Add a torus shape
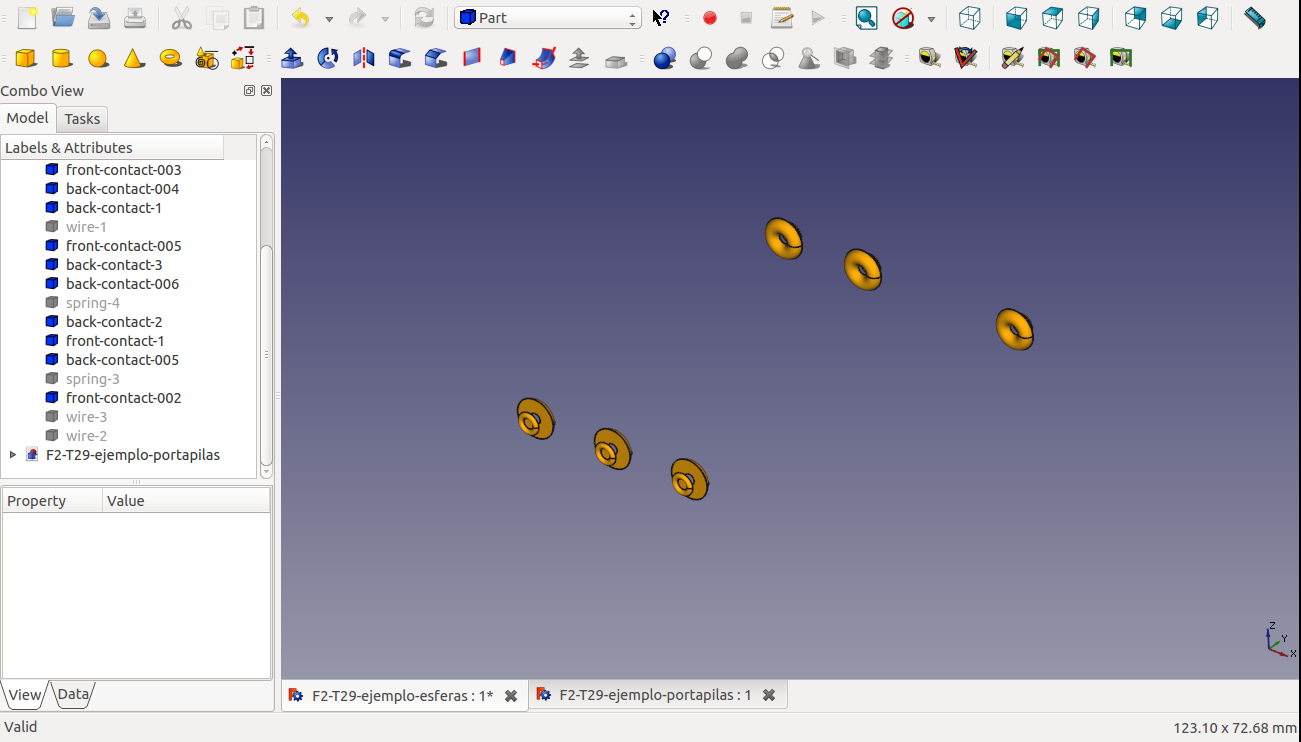This screenshot has width=1301, height=742. click(171, 58)
